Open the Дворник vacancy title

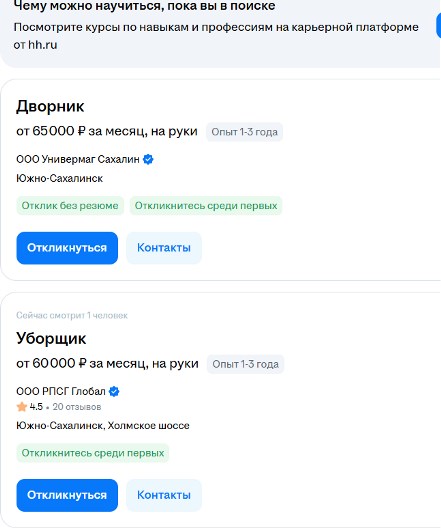pyautogui.click(x=50, y=106)
